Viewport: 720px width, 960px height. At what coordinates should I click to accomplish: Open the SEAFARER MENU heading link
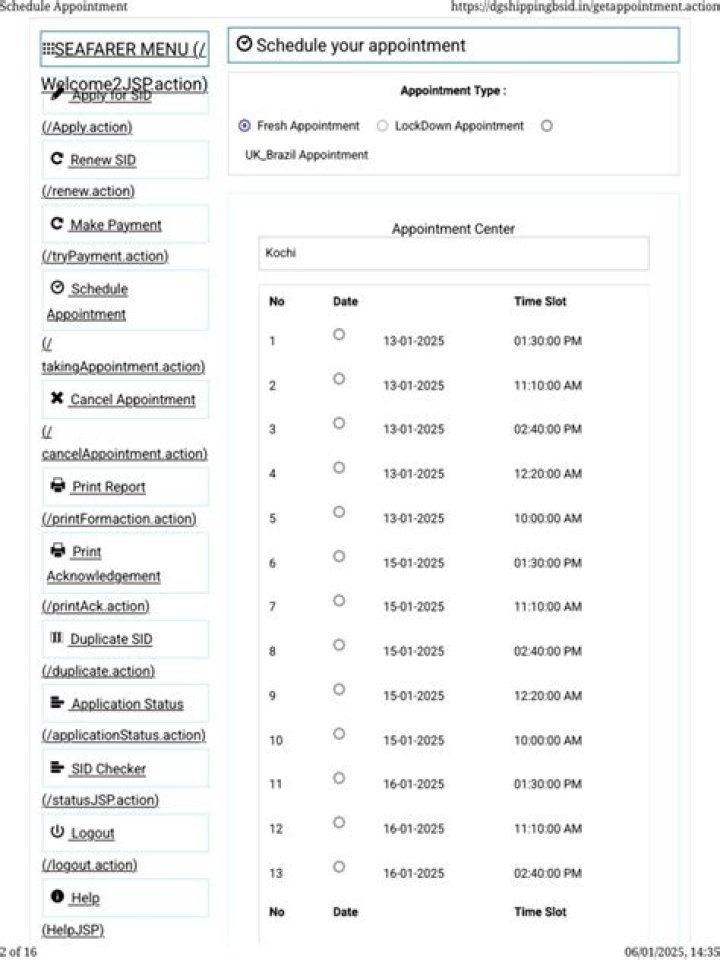point(124,49)
